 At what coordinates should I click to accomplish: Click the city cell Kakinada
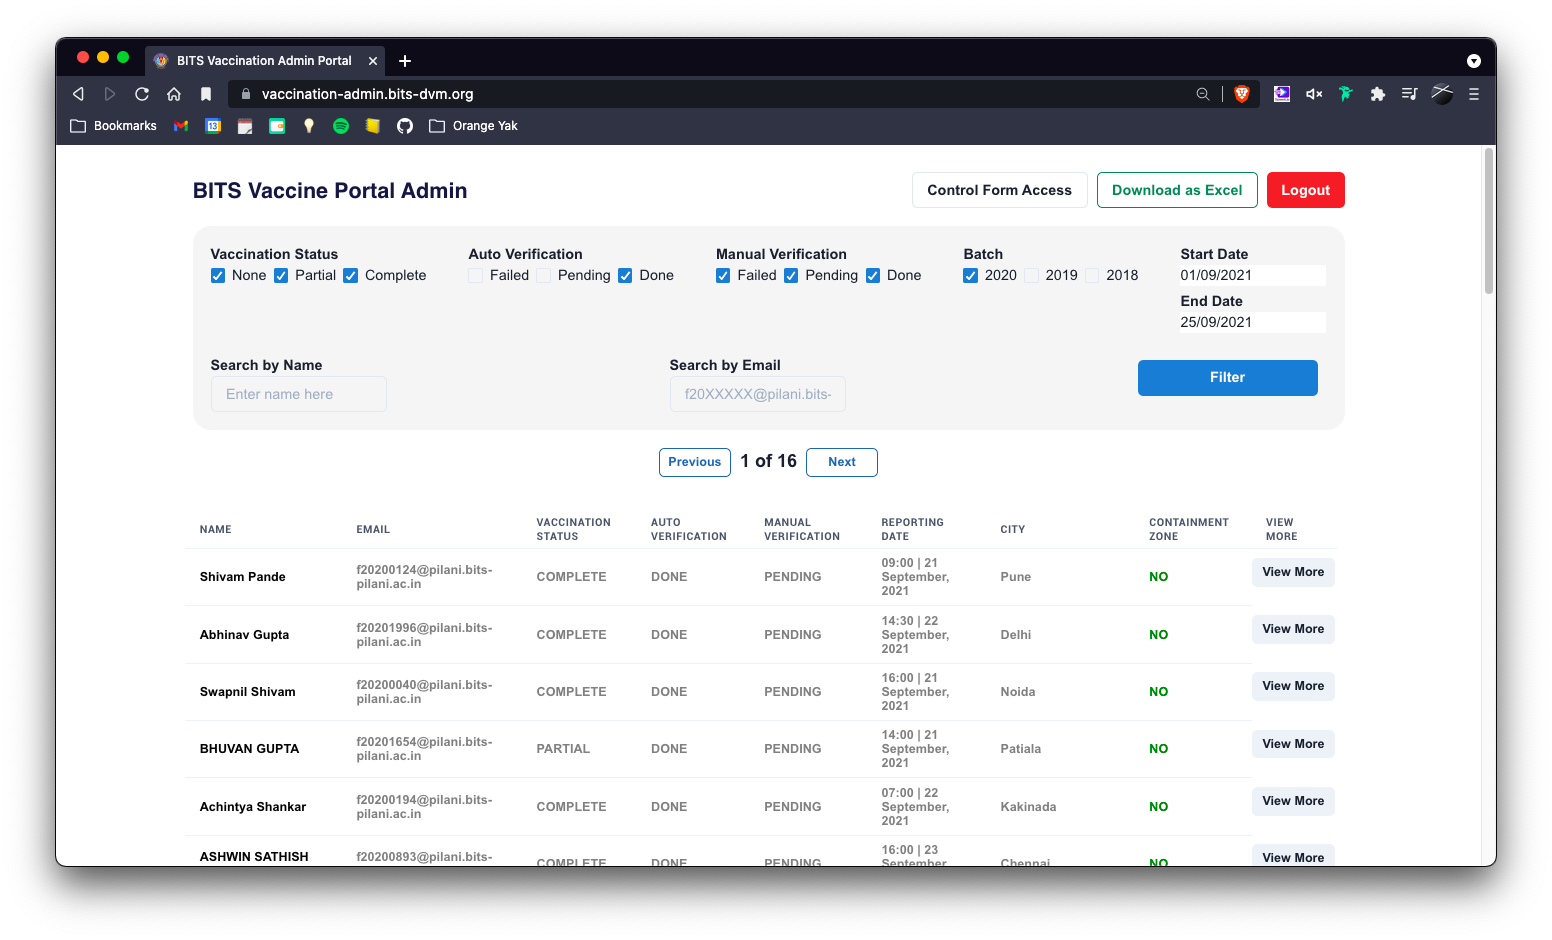click(1028, 807)
